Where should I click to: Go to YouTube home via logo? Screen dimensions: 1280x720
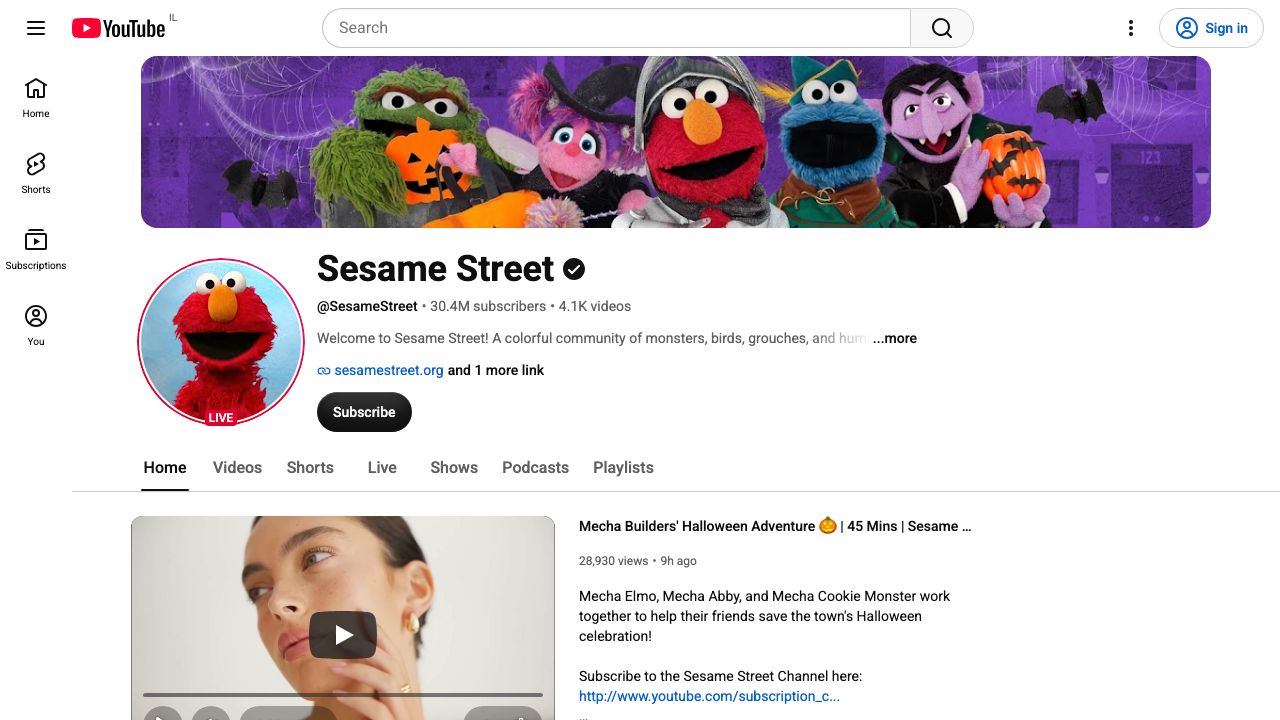118,28
